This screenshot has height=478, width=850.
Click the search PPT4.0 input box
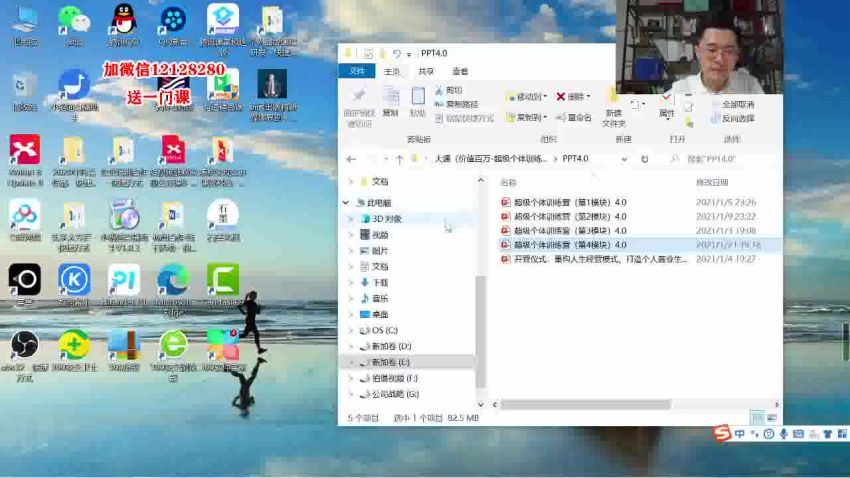(724, 159)
